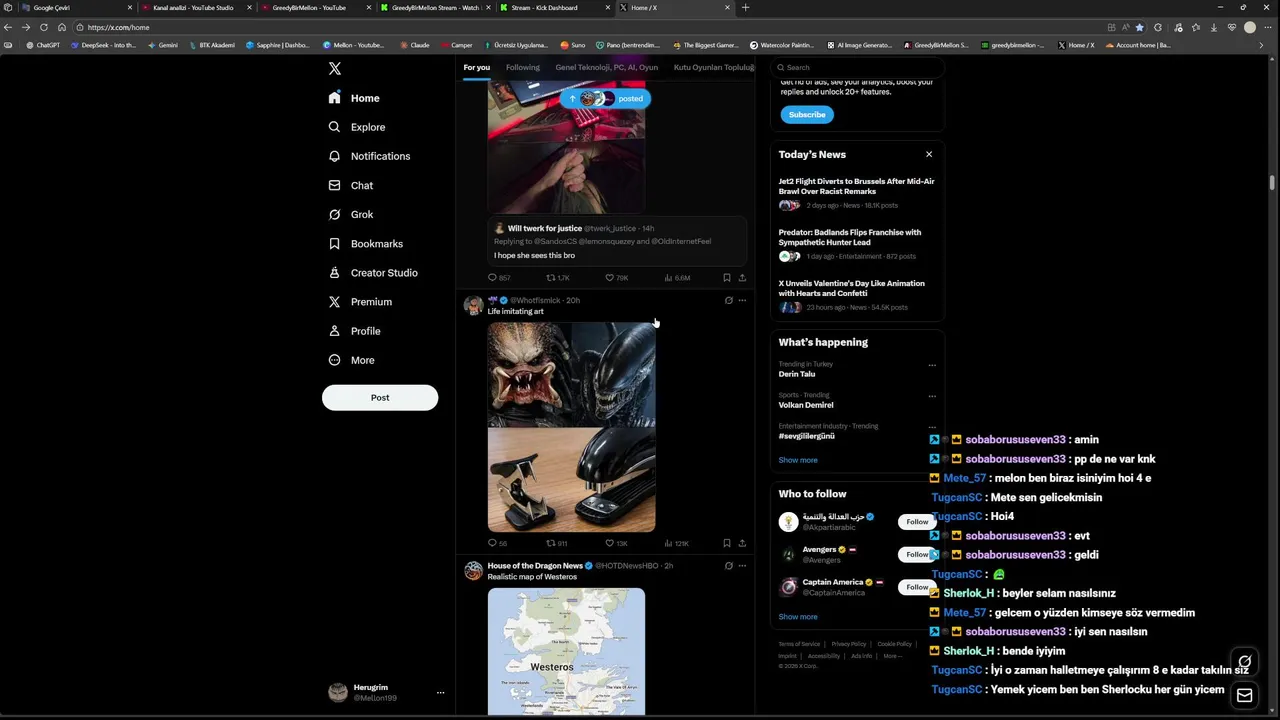
Task: Close the Today's News panel
Action: [929, 154]
